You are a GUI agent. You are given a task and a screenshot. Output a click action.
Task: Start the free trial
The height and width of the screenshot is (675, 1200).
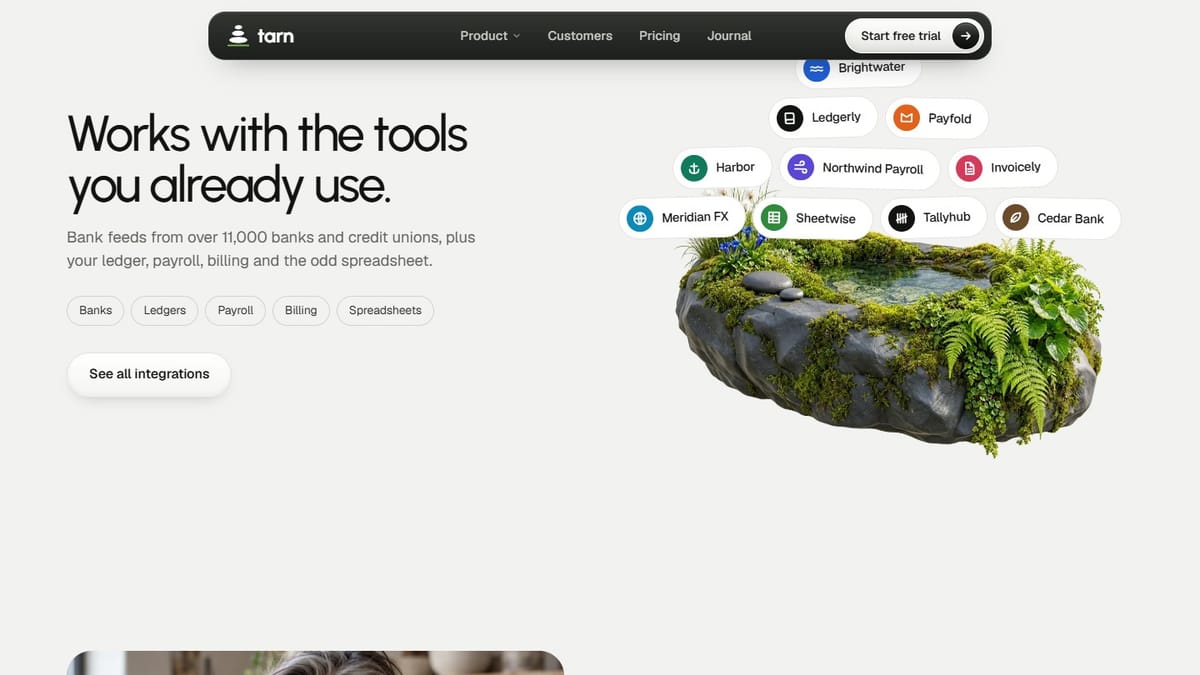914,36
